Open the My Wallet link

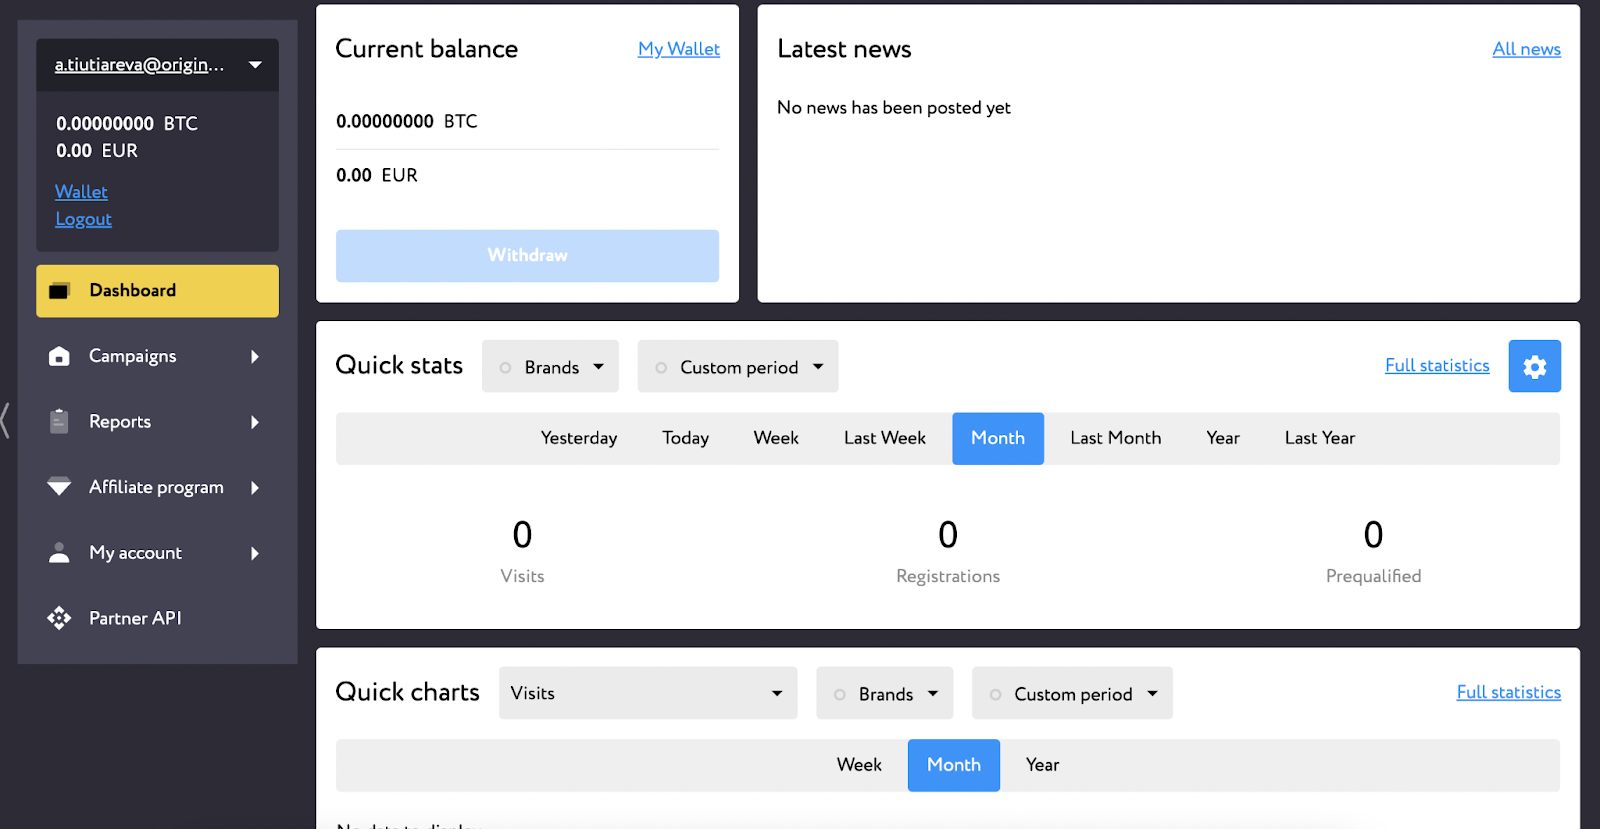tap(678, 49)
